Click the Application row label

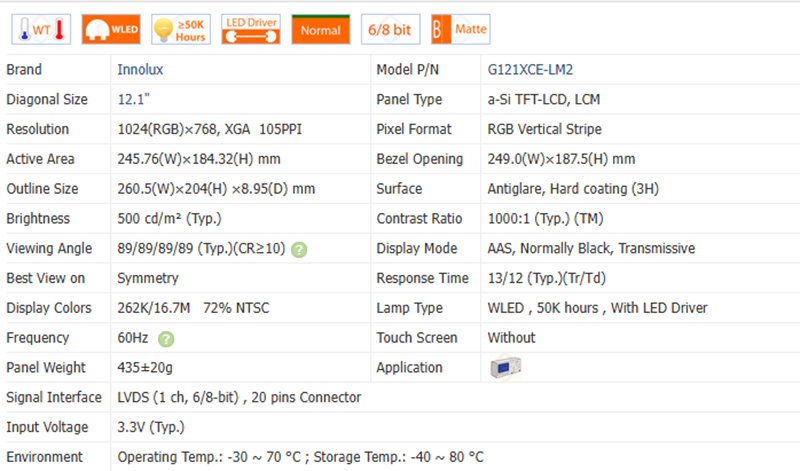(x=410, y=367)
